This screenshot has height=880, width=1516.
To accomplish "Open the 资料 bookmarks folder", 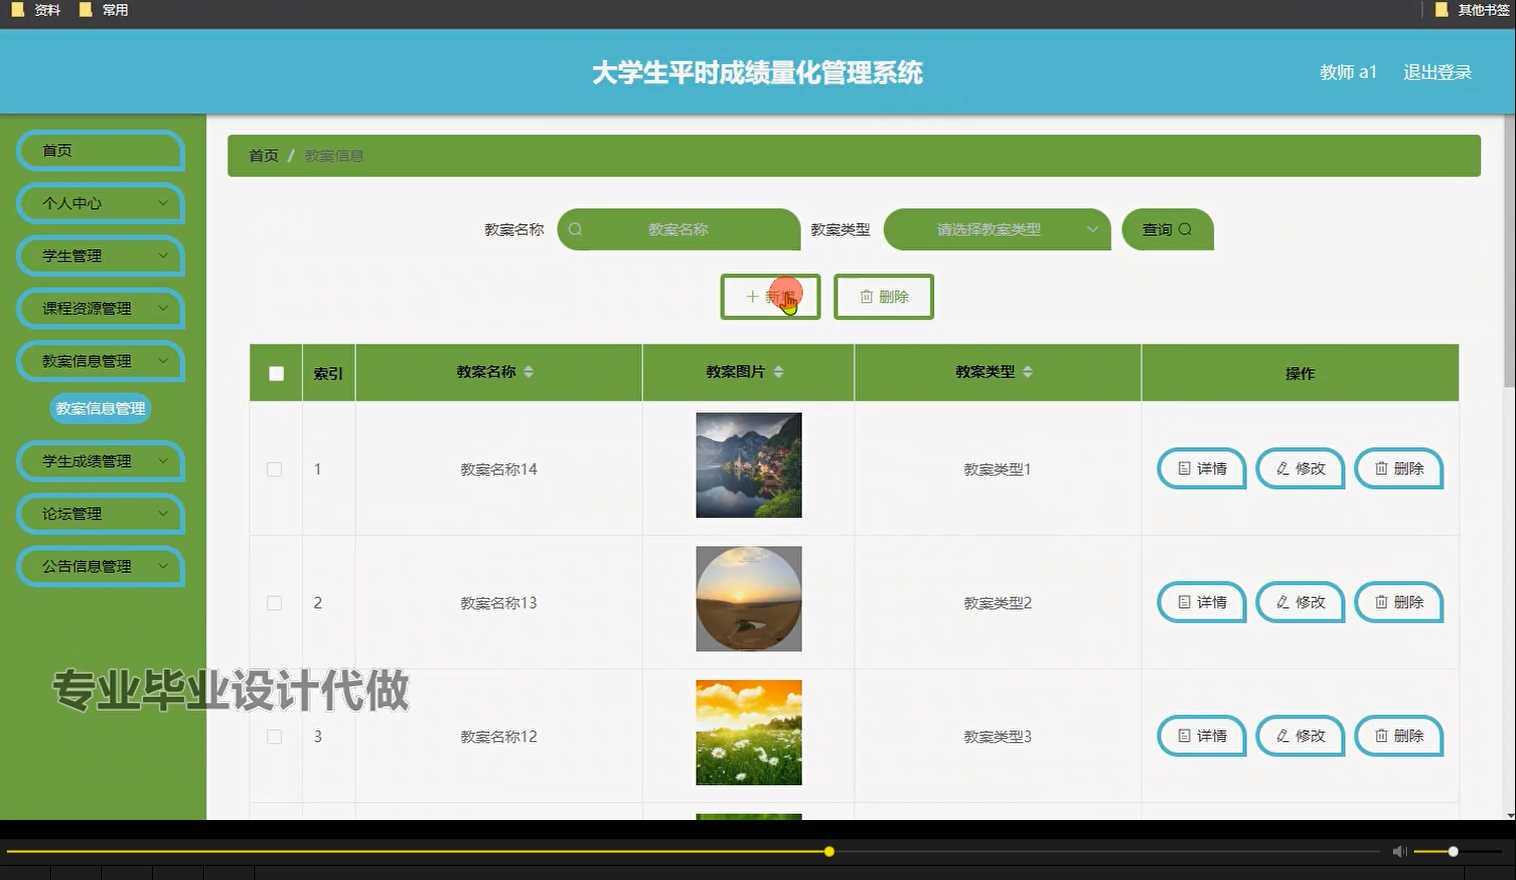I will [x=36, y=9].
